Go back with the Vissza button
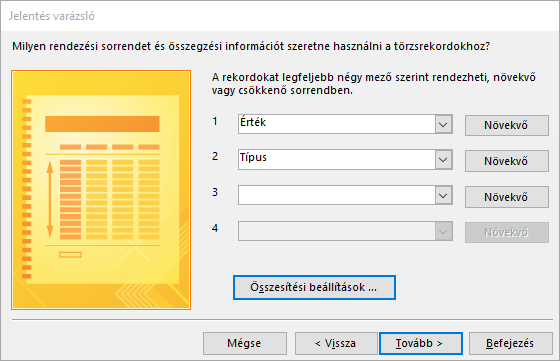 [336, 344]
